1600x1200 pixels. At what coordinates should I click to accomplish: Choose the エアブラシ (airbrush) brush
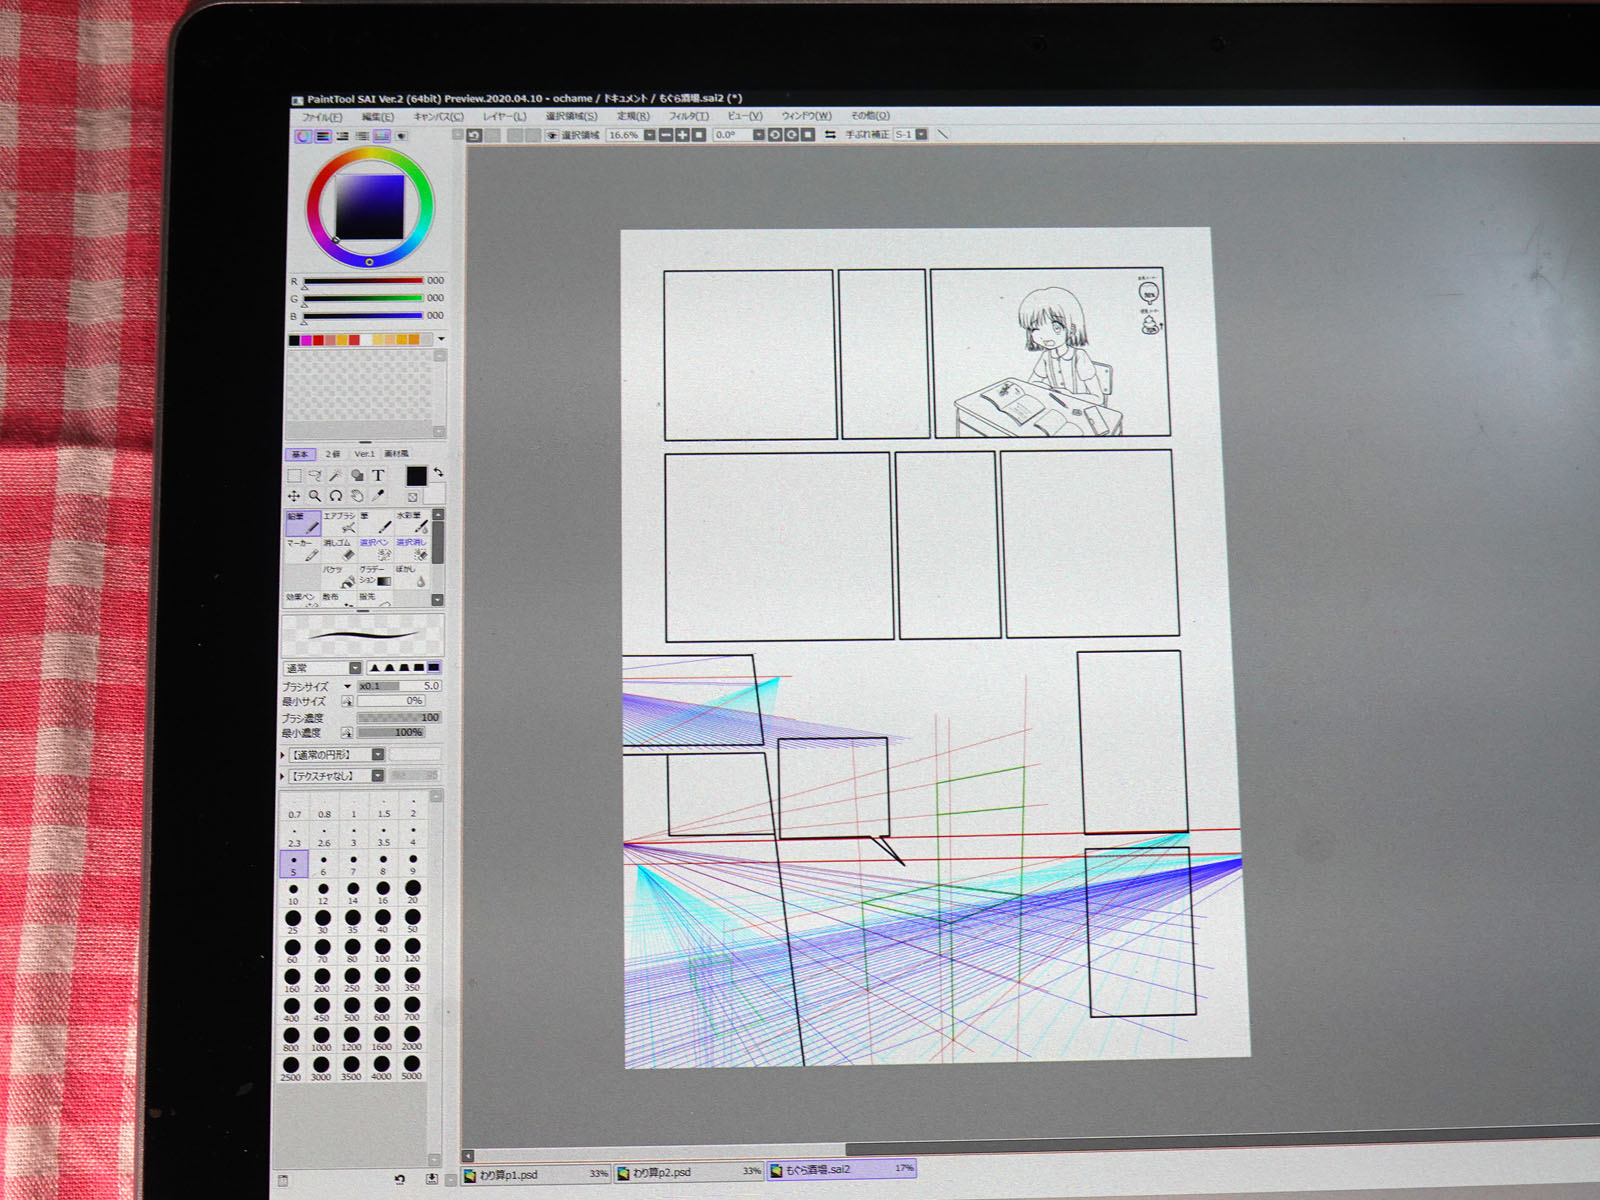pyautogui.click(x=340, y=523)
